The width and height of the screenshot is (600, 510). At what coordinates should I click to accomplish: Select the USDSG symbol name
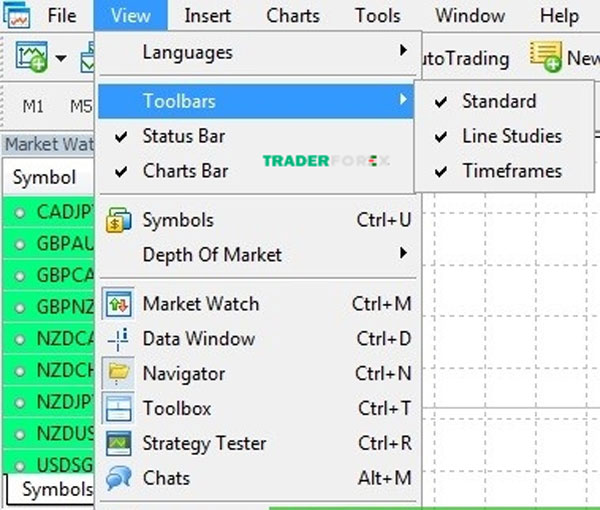(65, 465)
